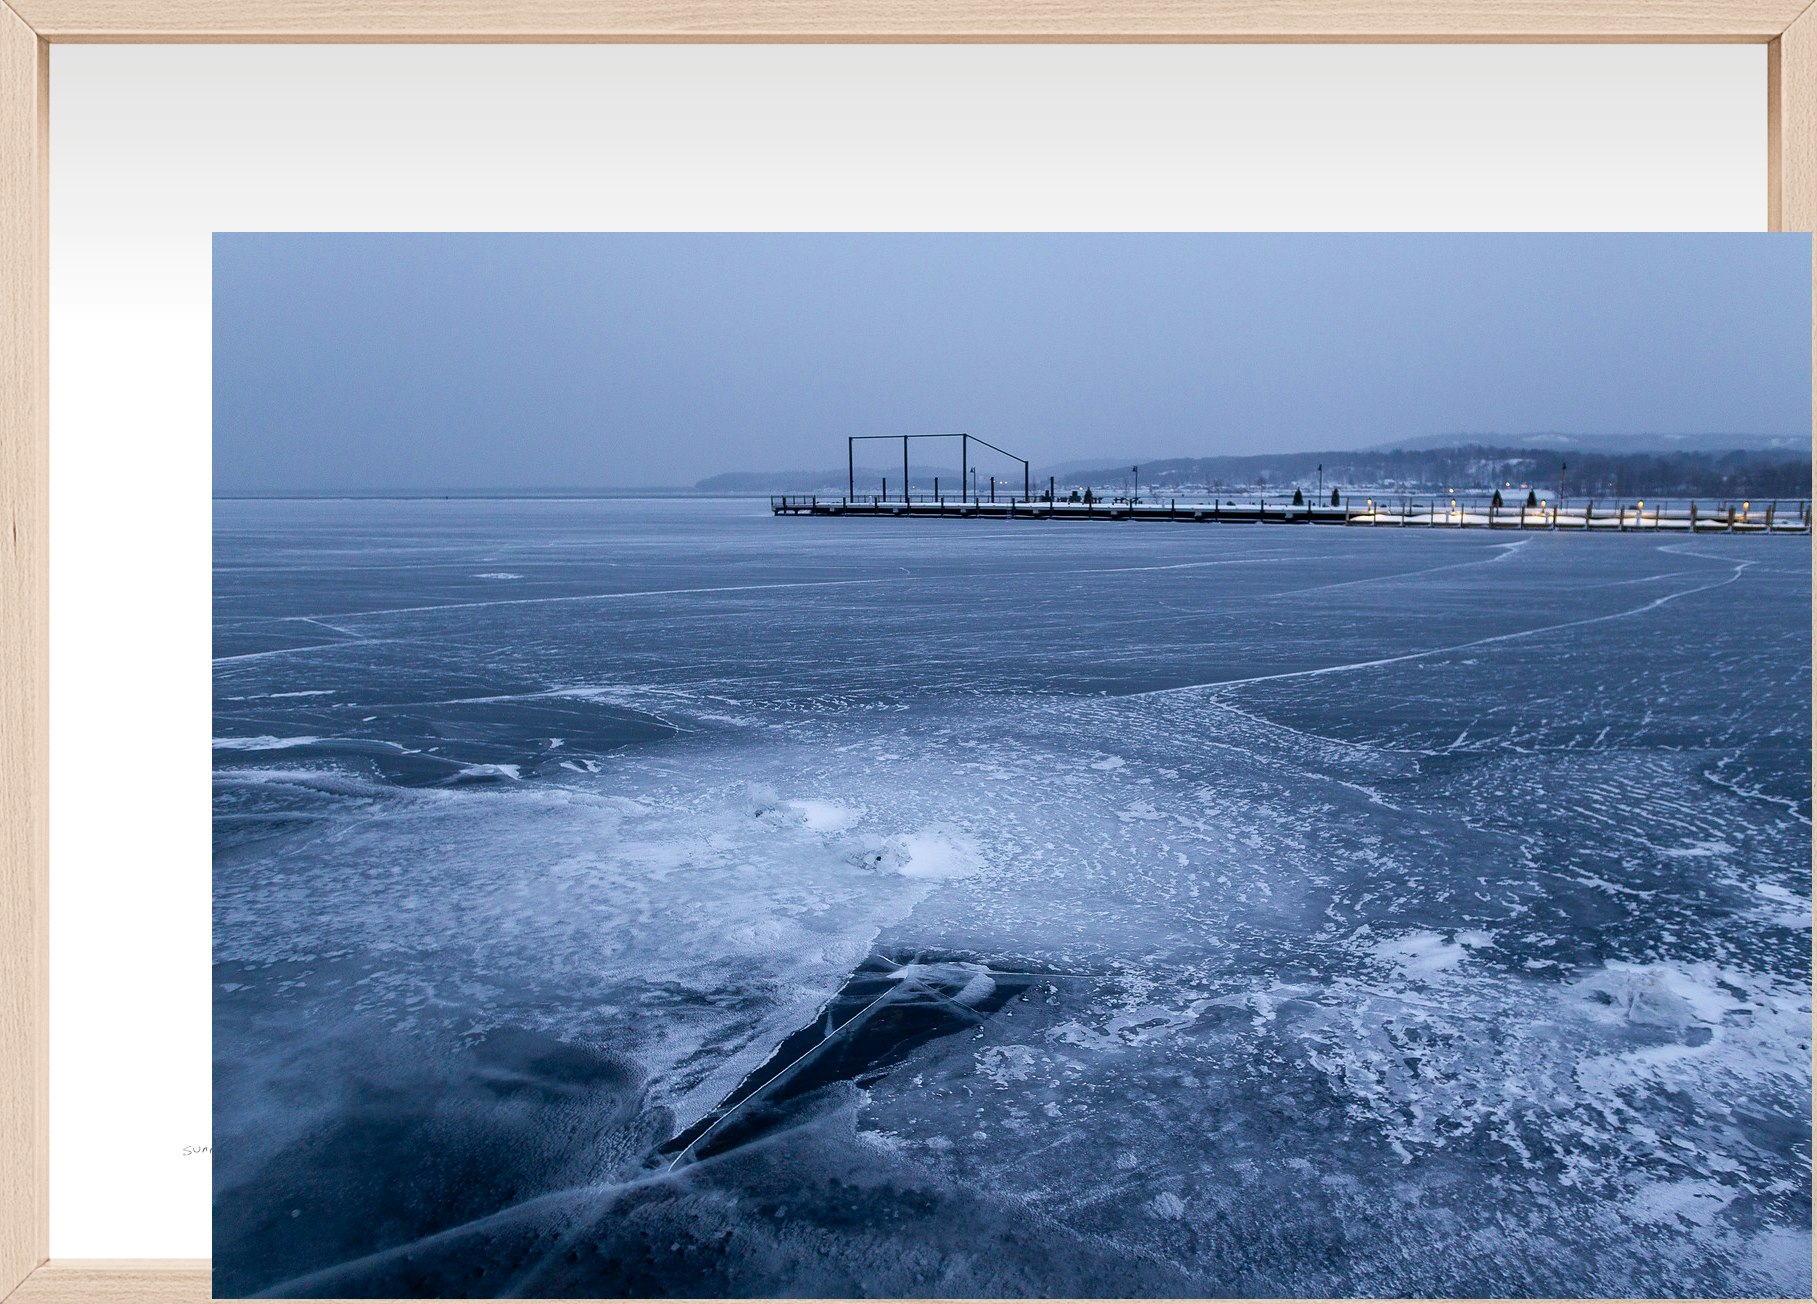Click the white mat area above the photo
The height and width of the screenshot is (1304, 1817).
click(x=900, y=140)
